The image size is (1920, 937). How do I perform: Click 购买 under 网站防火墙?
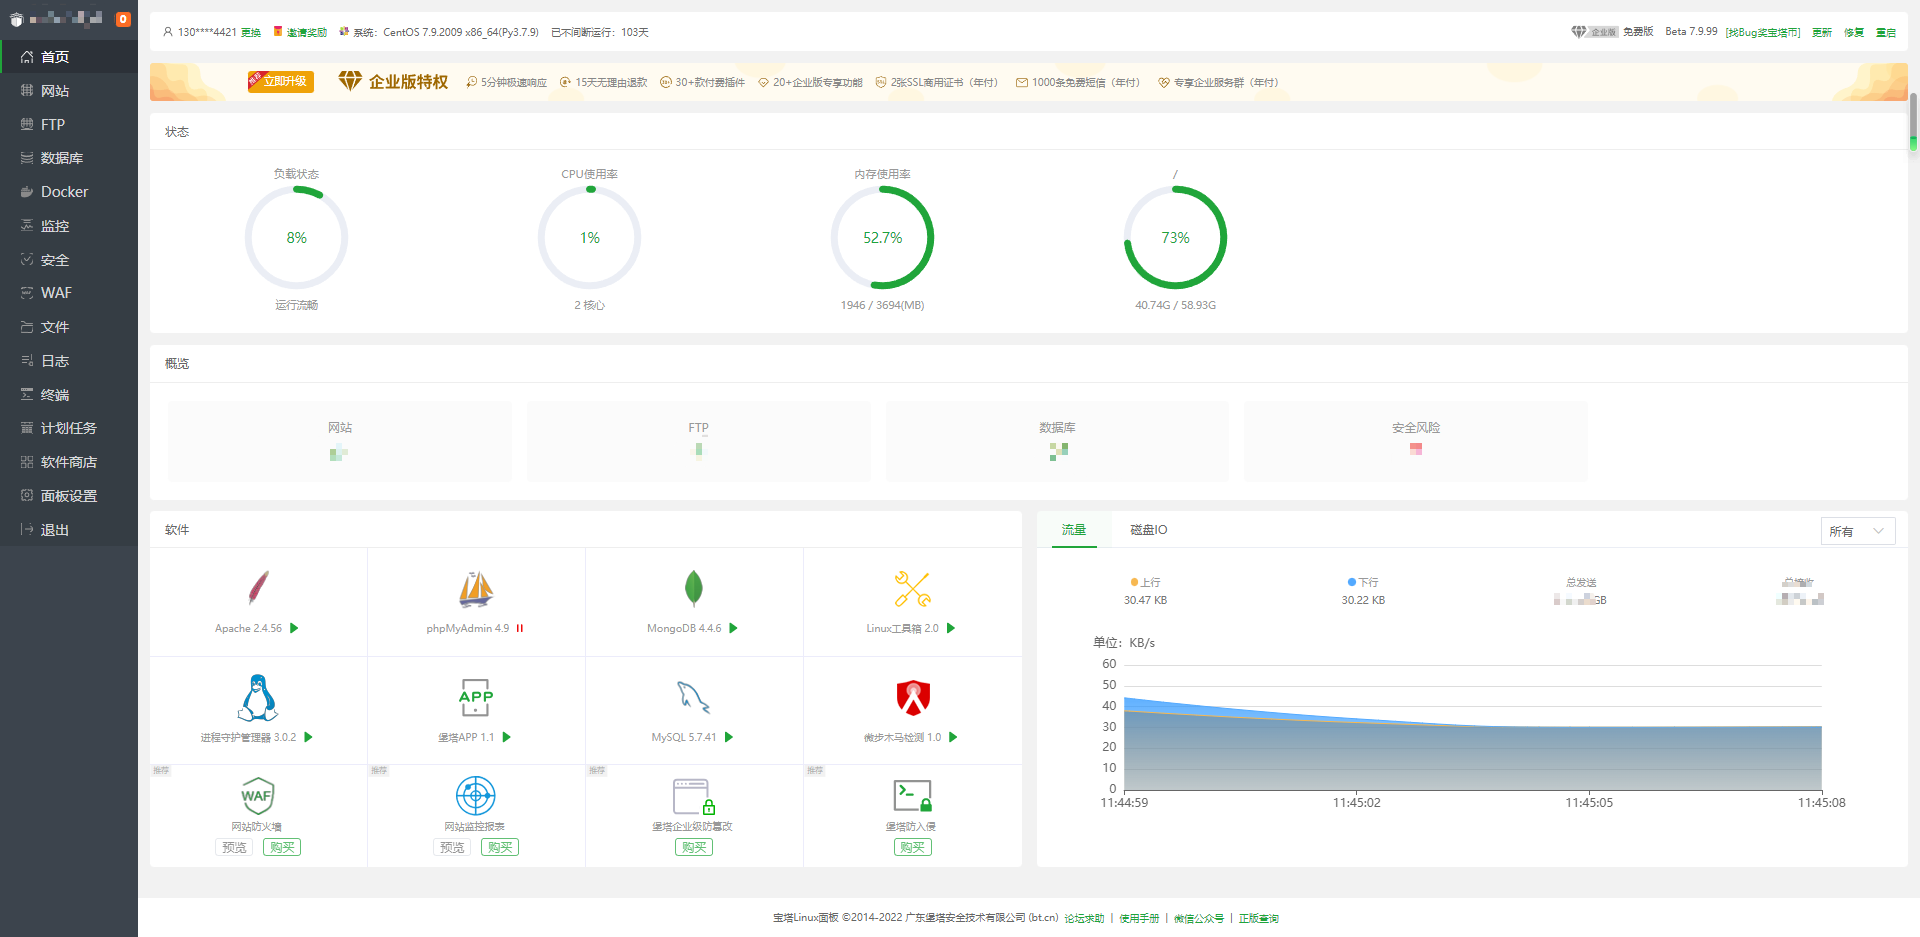coord(282,847)
